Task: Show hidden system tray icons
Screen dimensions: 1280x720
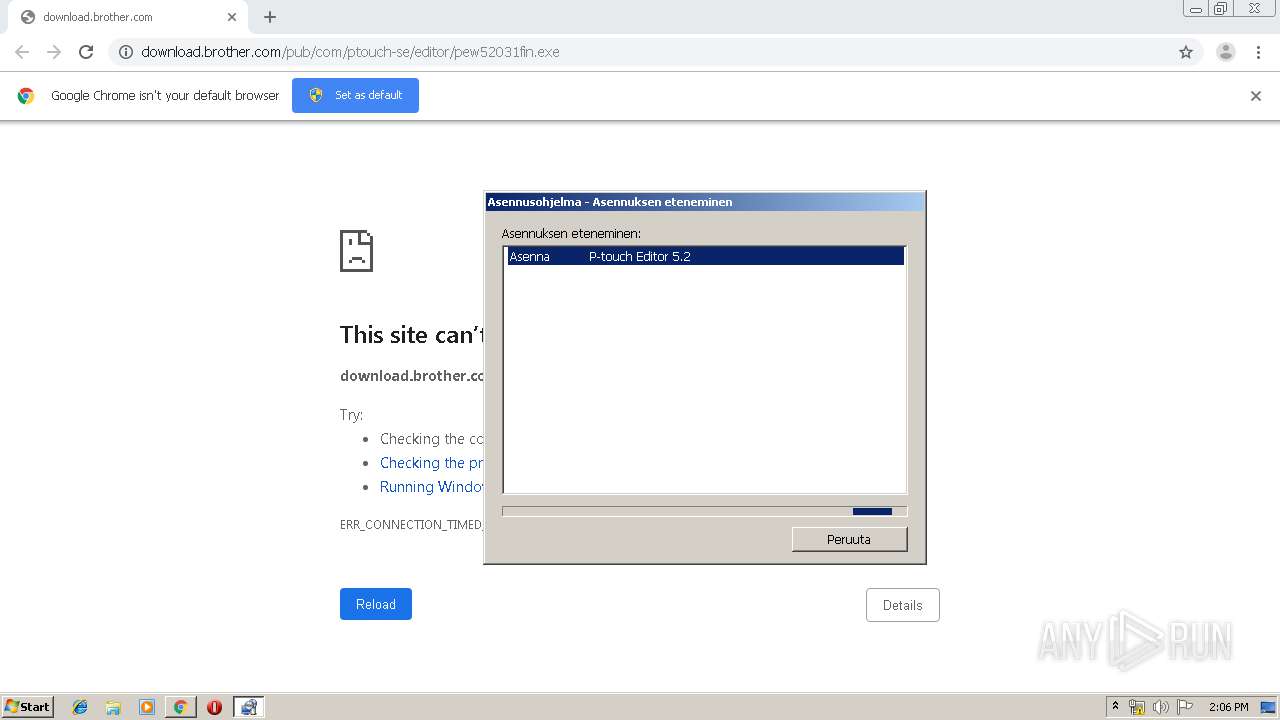Action: [x=1116, y=707]
